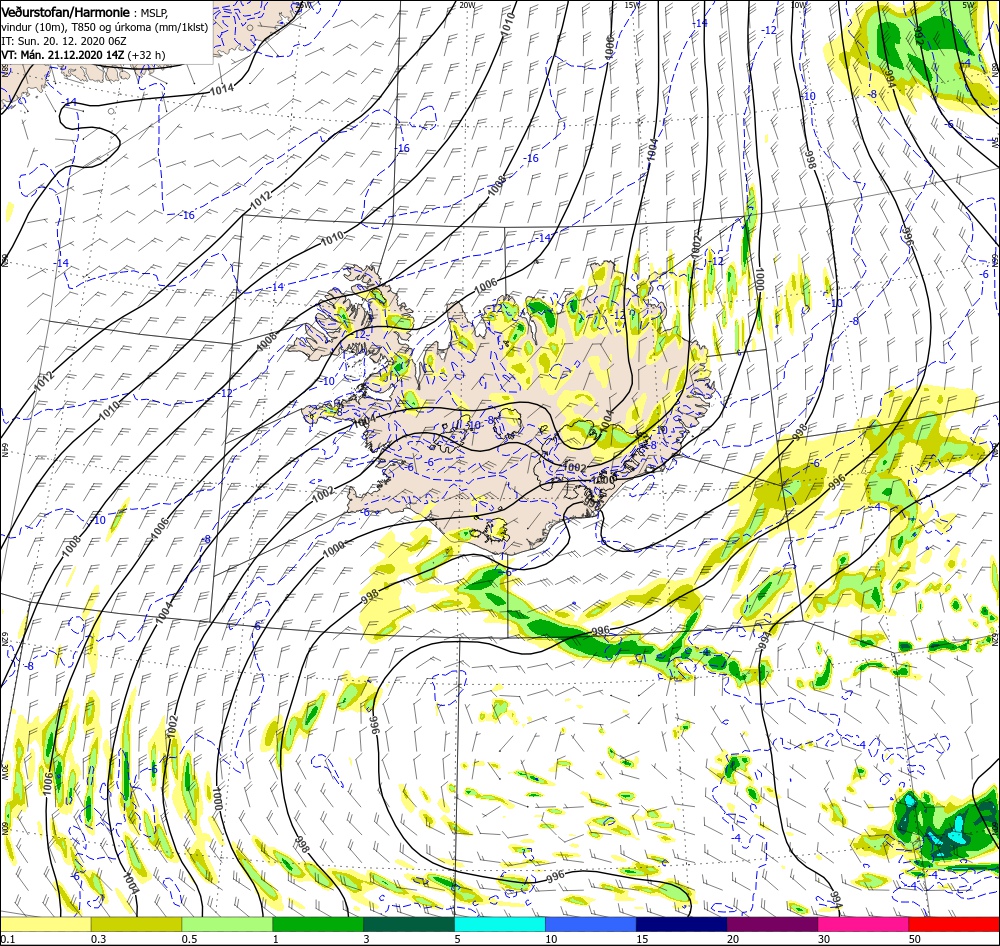This screenshot has width=1000, height=946.
Task: Pick the blue 10–15 mm legend swatch
Action: (591, 924)
